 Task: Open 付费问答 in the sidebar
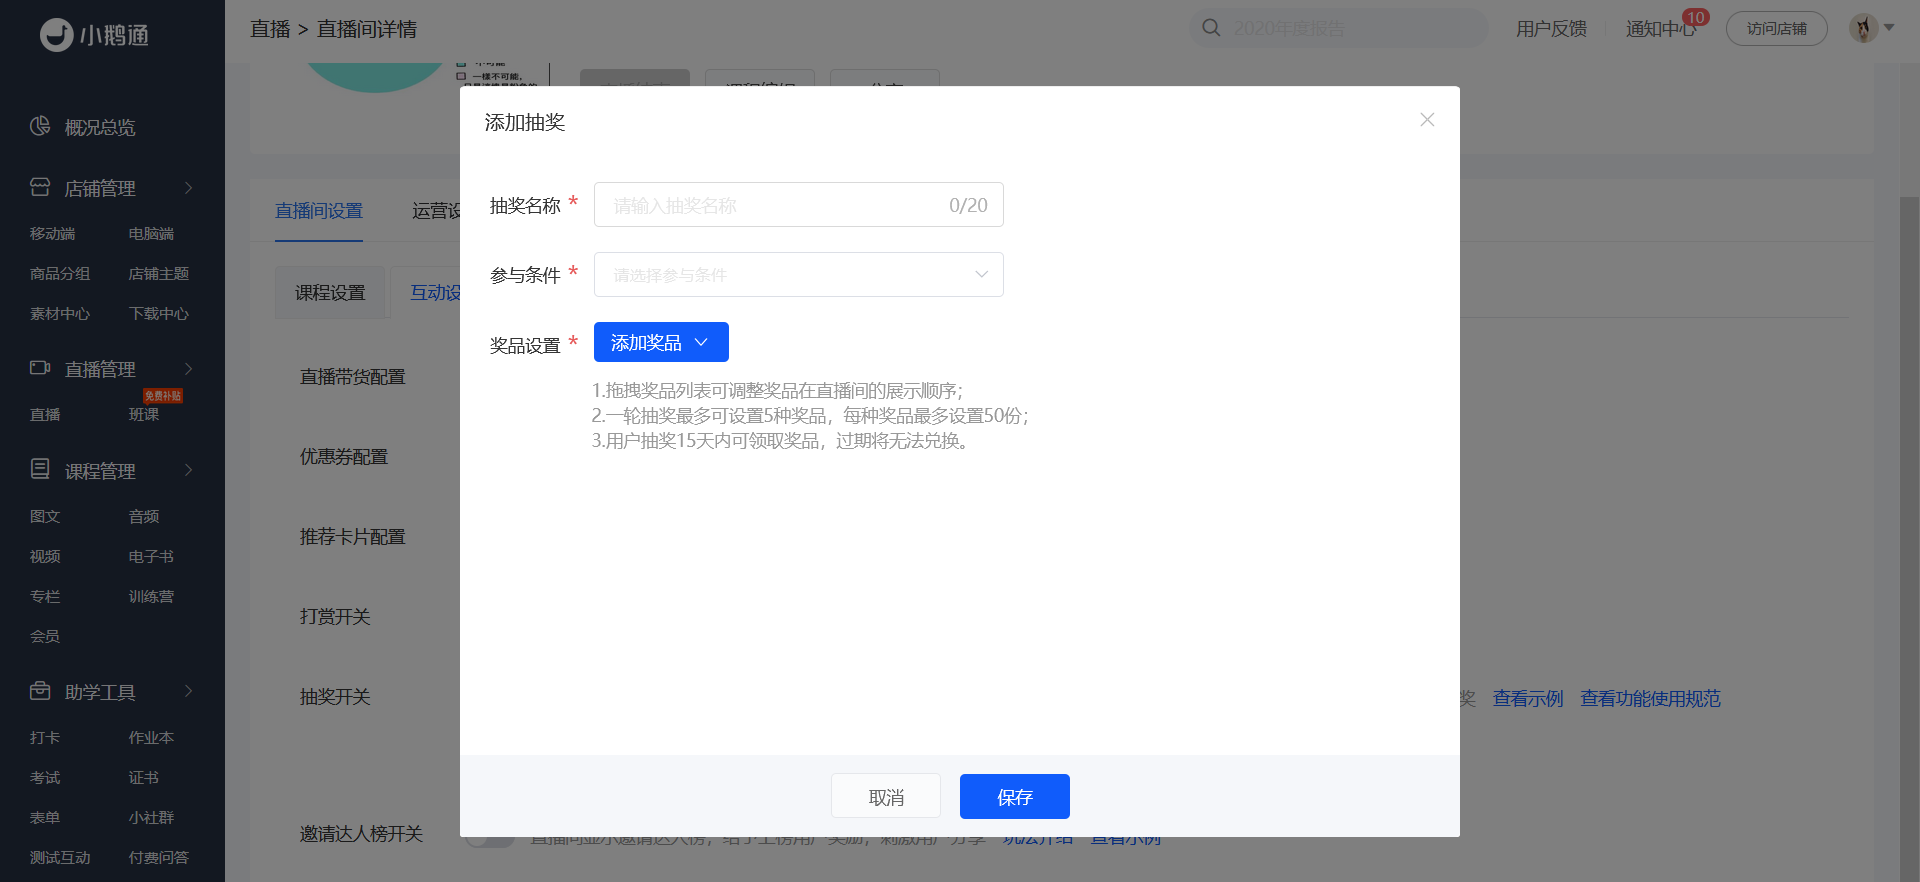[158, 857]
